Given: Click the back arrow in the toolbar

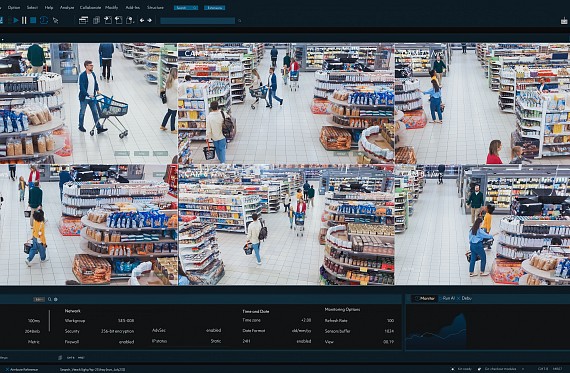Looking at the screenshot, I should click(142, 21).
